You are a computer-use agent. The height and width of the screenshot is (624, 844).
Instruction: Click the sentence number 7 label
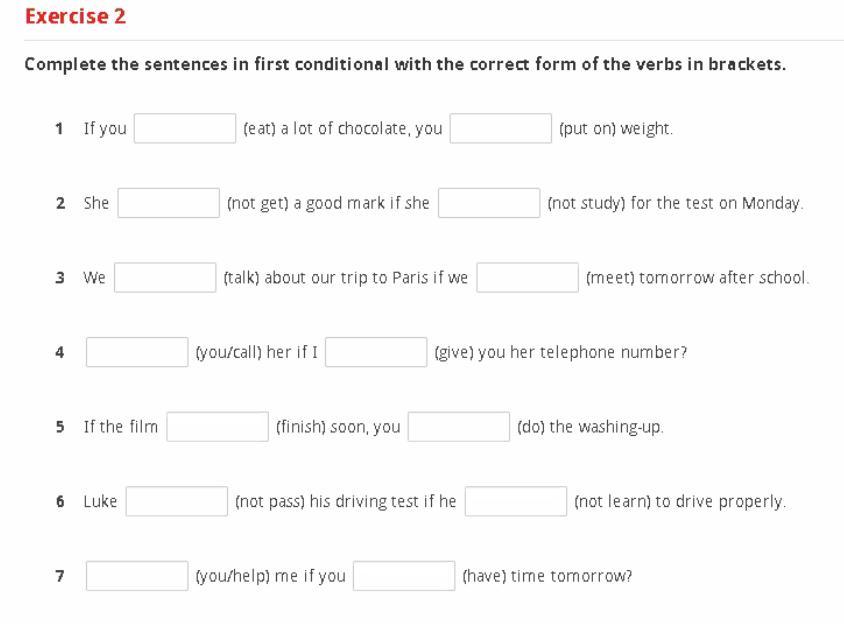point(60,577)
